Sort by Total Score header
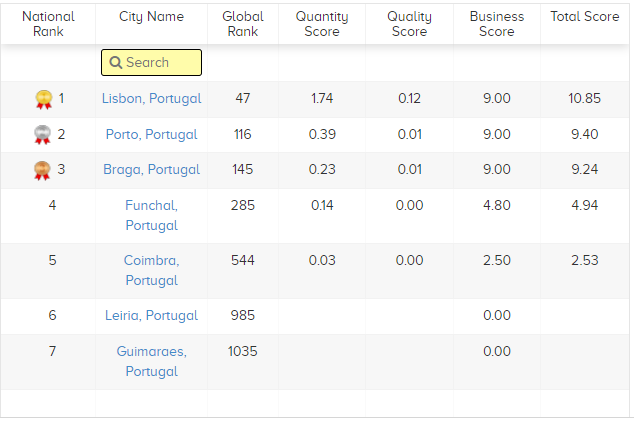The image size is (634, 421). (585, 17)
